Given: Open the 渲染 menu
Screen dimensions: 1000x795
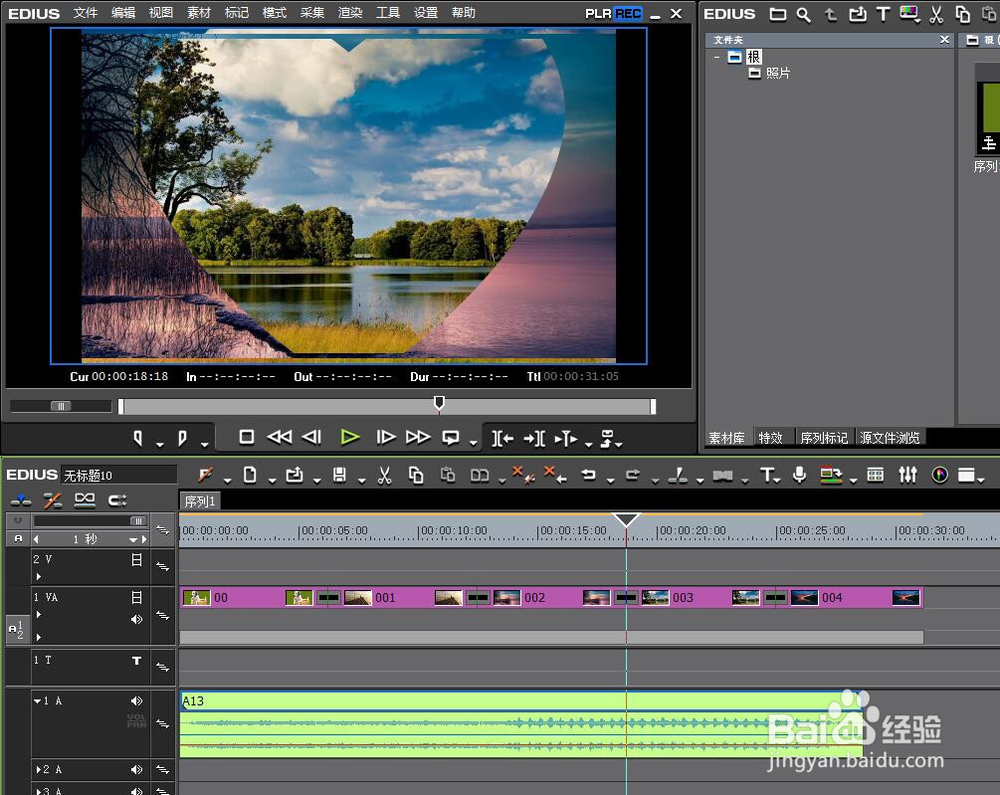Looking at the screenshot, I should (349, 13).
